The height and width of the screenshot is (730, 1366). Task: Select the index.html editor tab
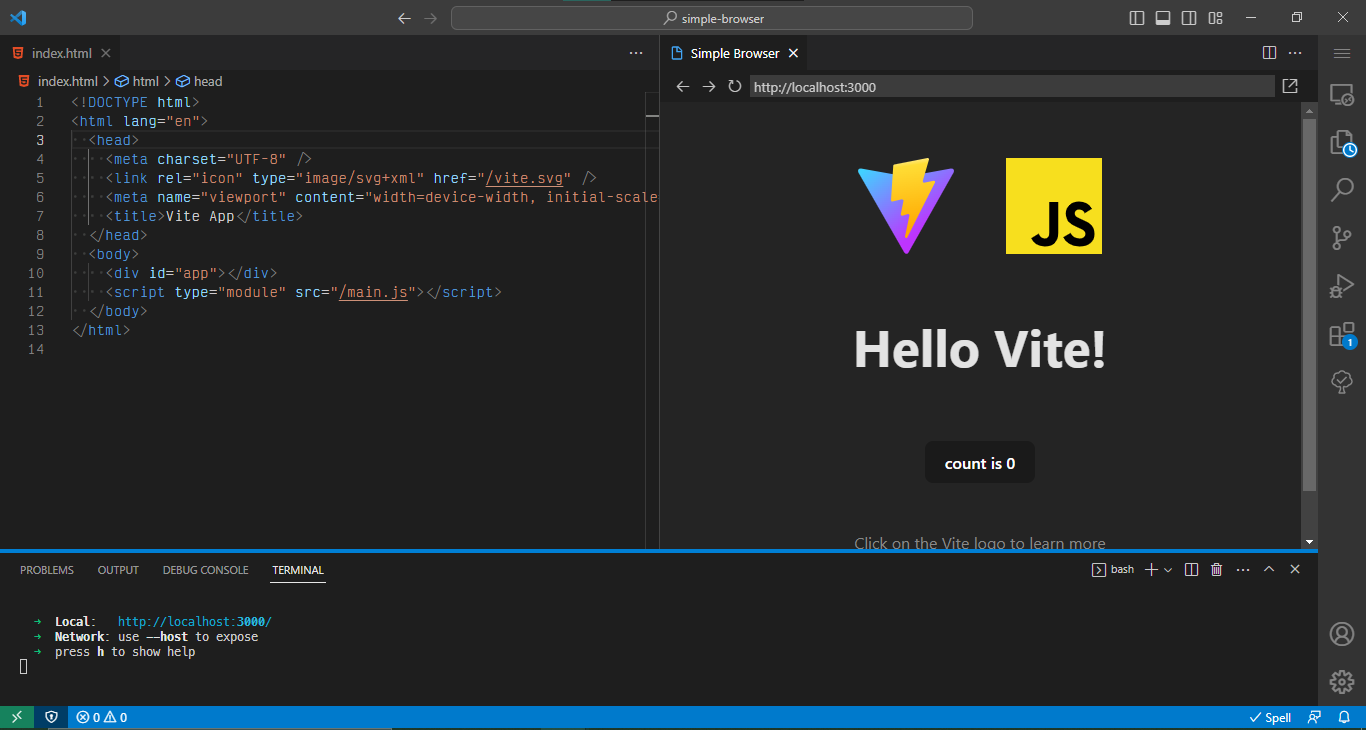[62, 53]
